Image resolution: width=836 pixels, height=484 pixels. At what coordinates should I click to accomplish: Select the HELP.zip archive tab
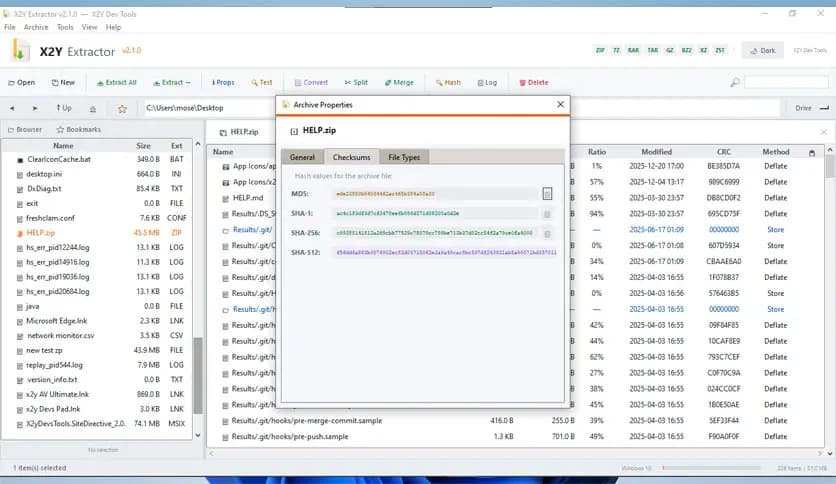click(239, 132)
